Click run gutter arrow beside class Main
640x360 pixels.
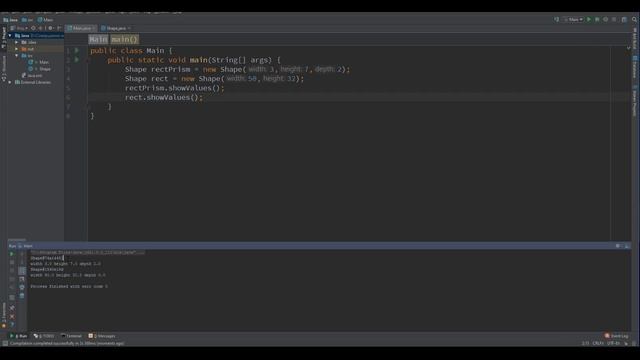pyautogui.click(x=76, y=51)
